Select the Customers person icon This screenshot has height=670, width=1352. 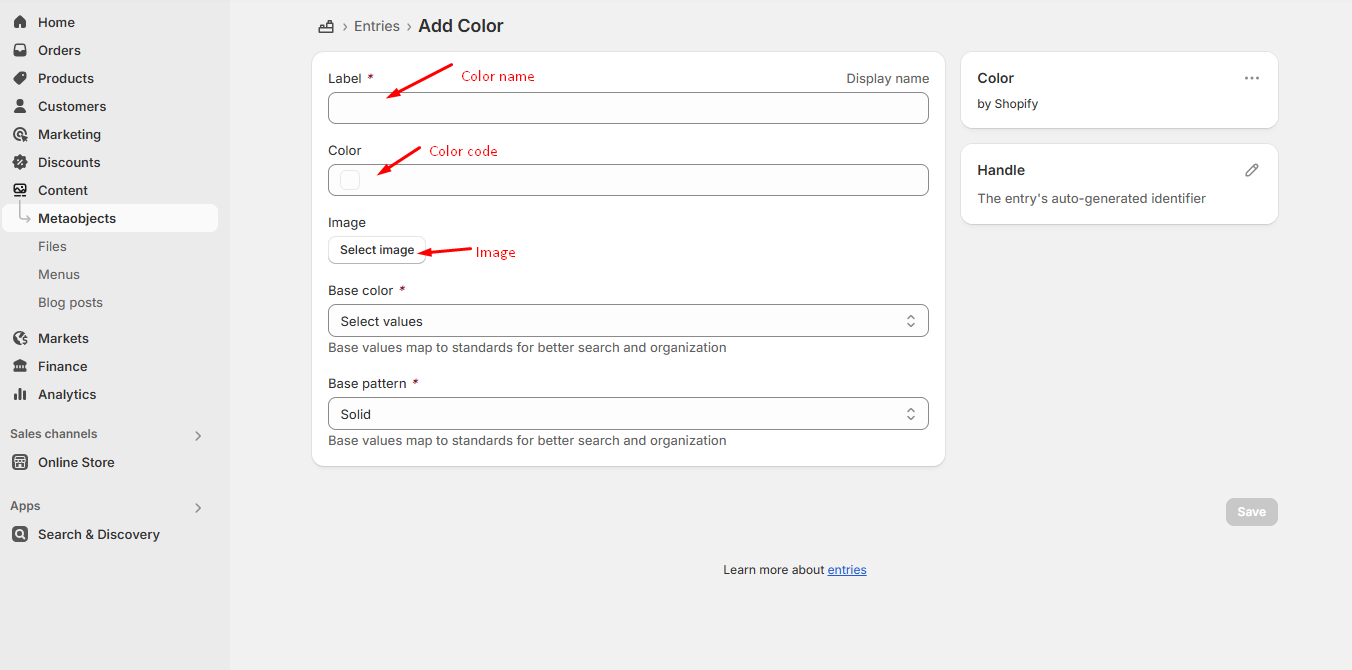pyautogui.click(x=20, y=106)
